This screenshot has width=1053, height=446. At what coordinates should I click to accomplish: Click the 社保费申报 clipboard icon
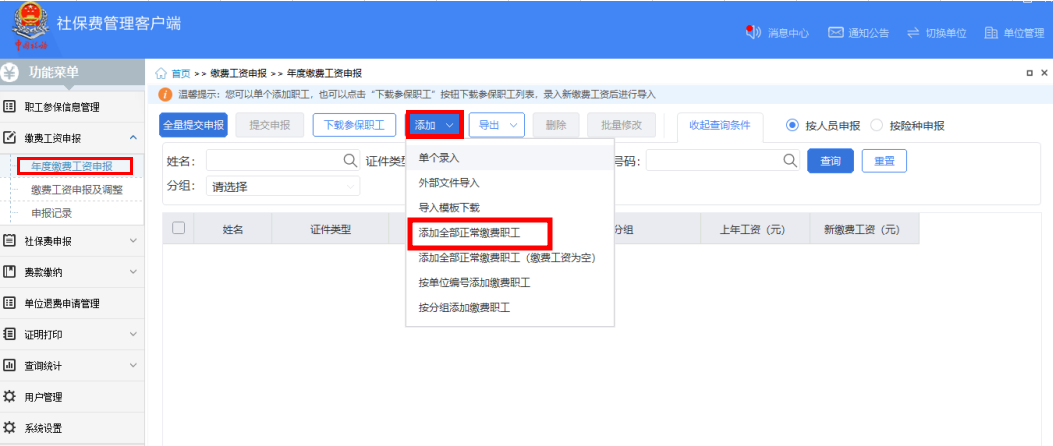click(9, 240)
